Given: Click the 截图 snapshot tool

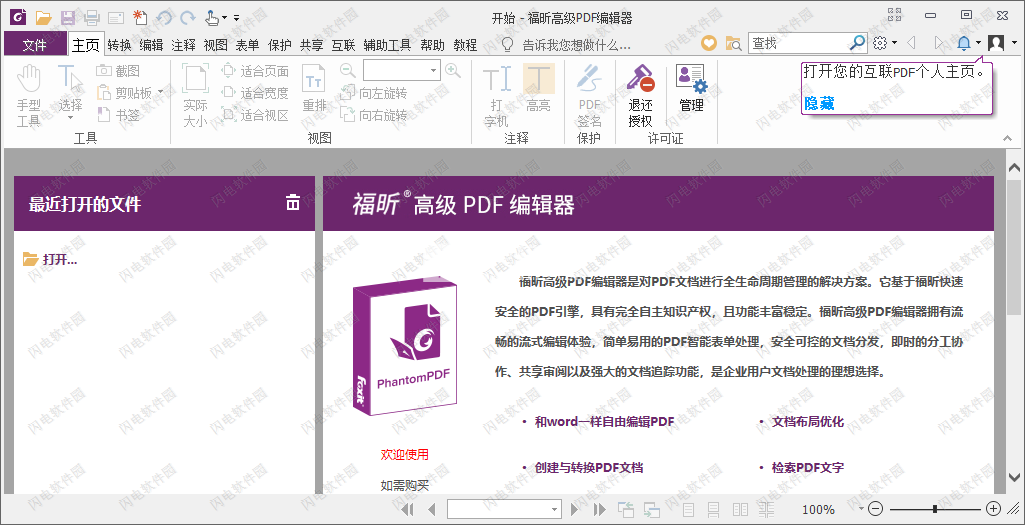Looking at the screenshot, I should [x=118, y=71].
